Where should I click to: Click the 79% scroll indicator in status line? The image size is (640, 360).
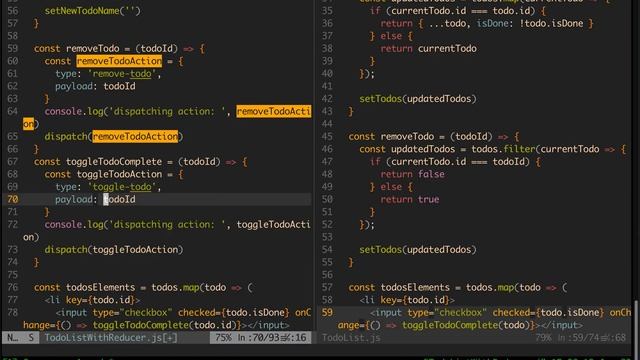tap(543, 338)
